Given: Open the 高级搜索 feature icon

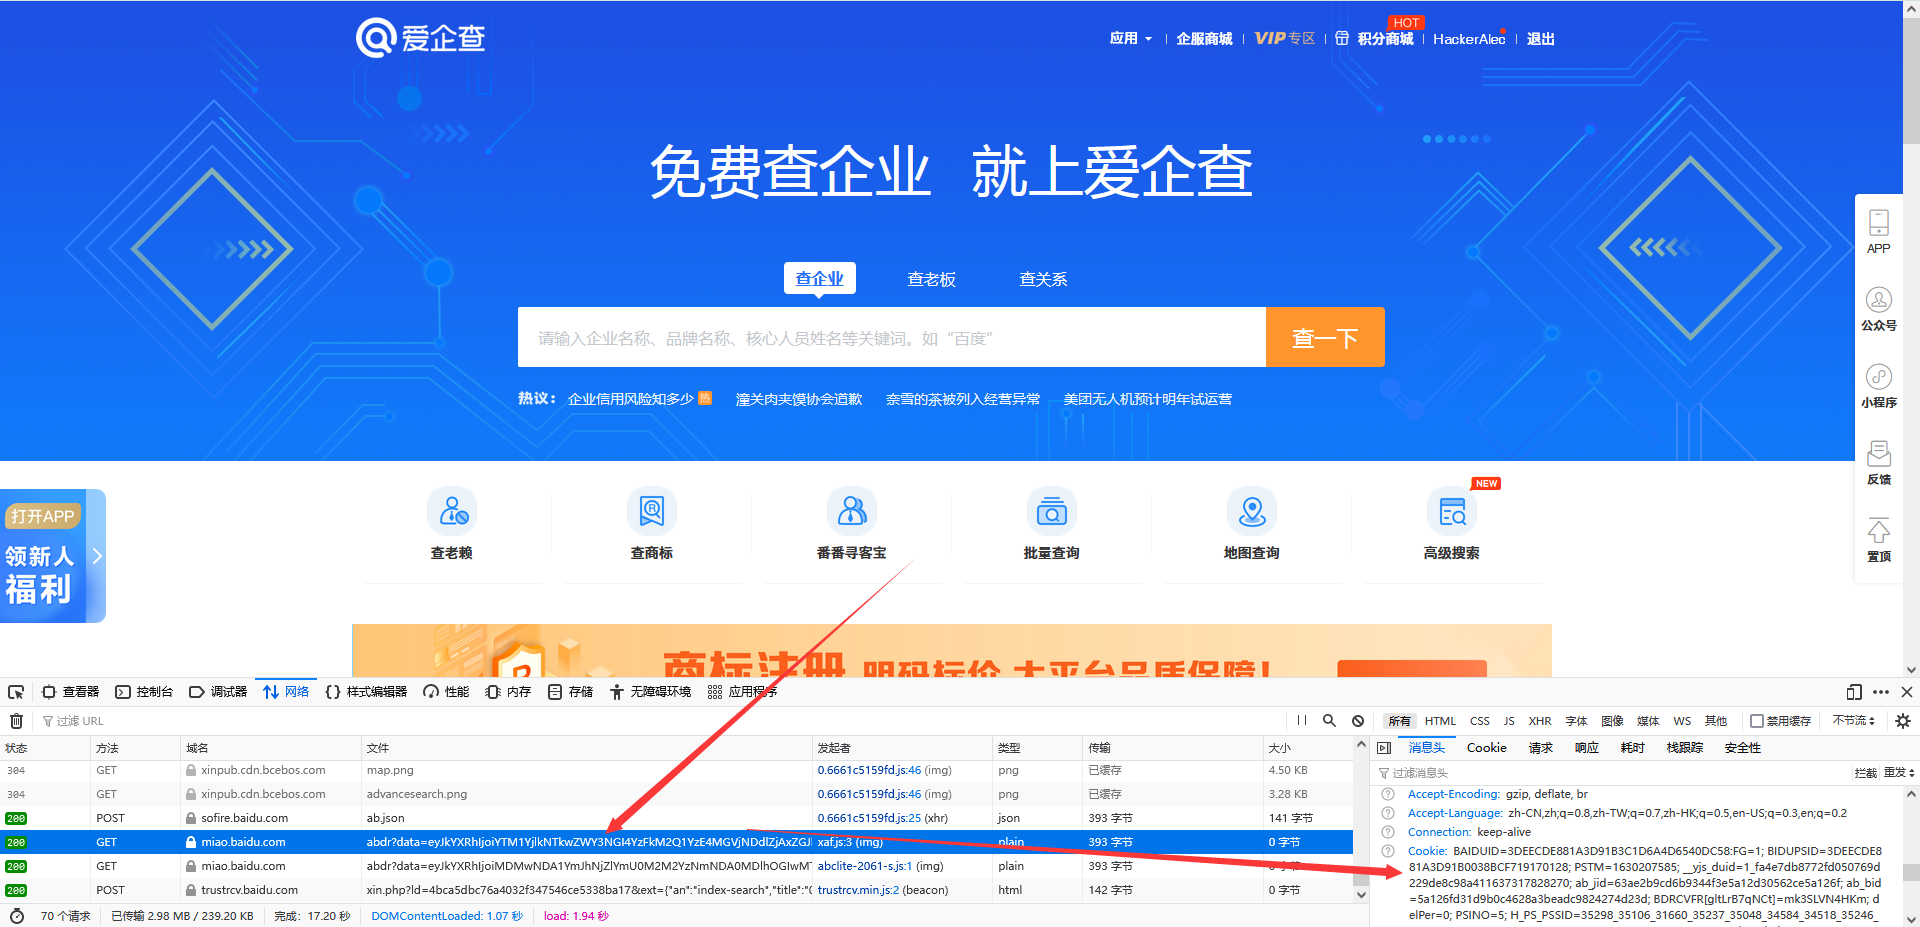Looking at the screenshot, I should click(1452, 511).
